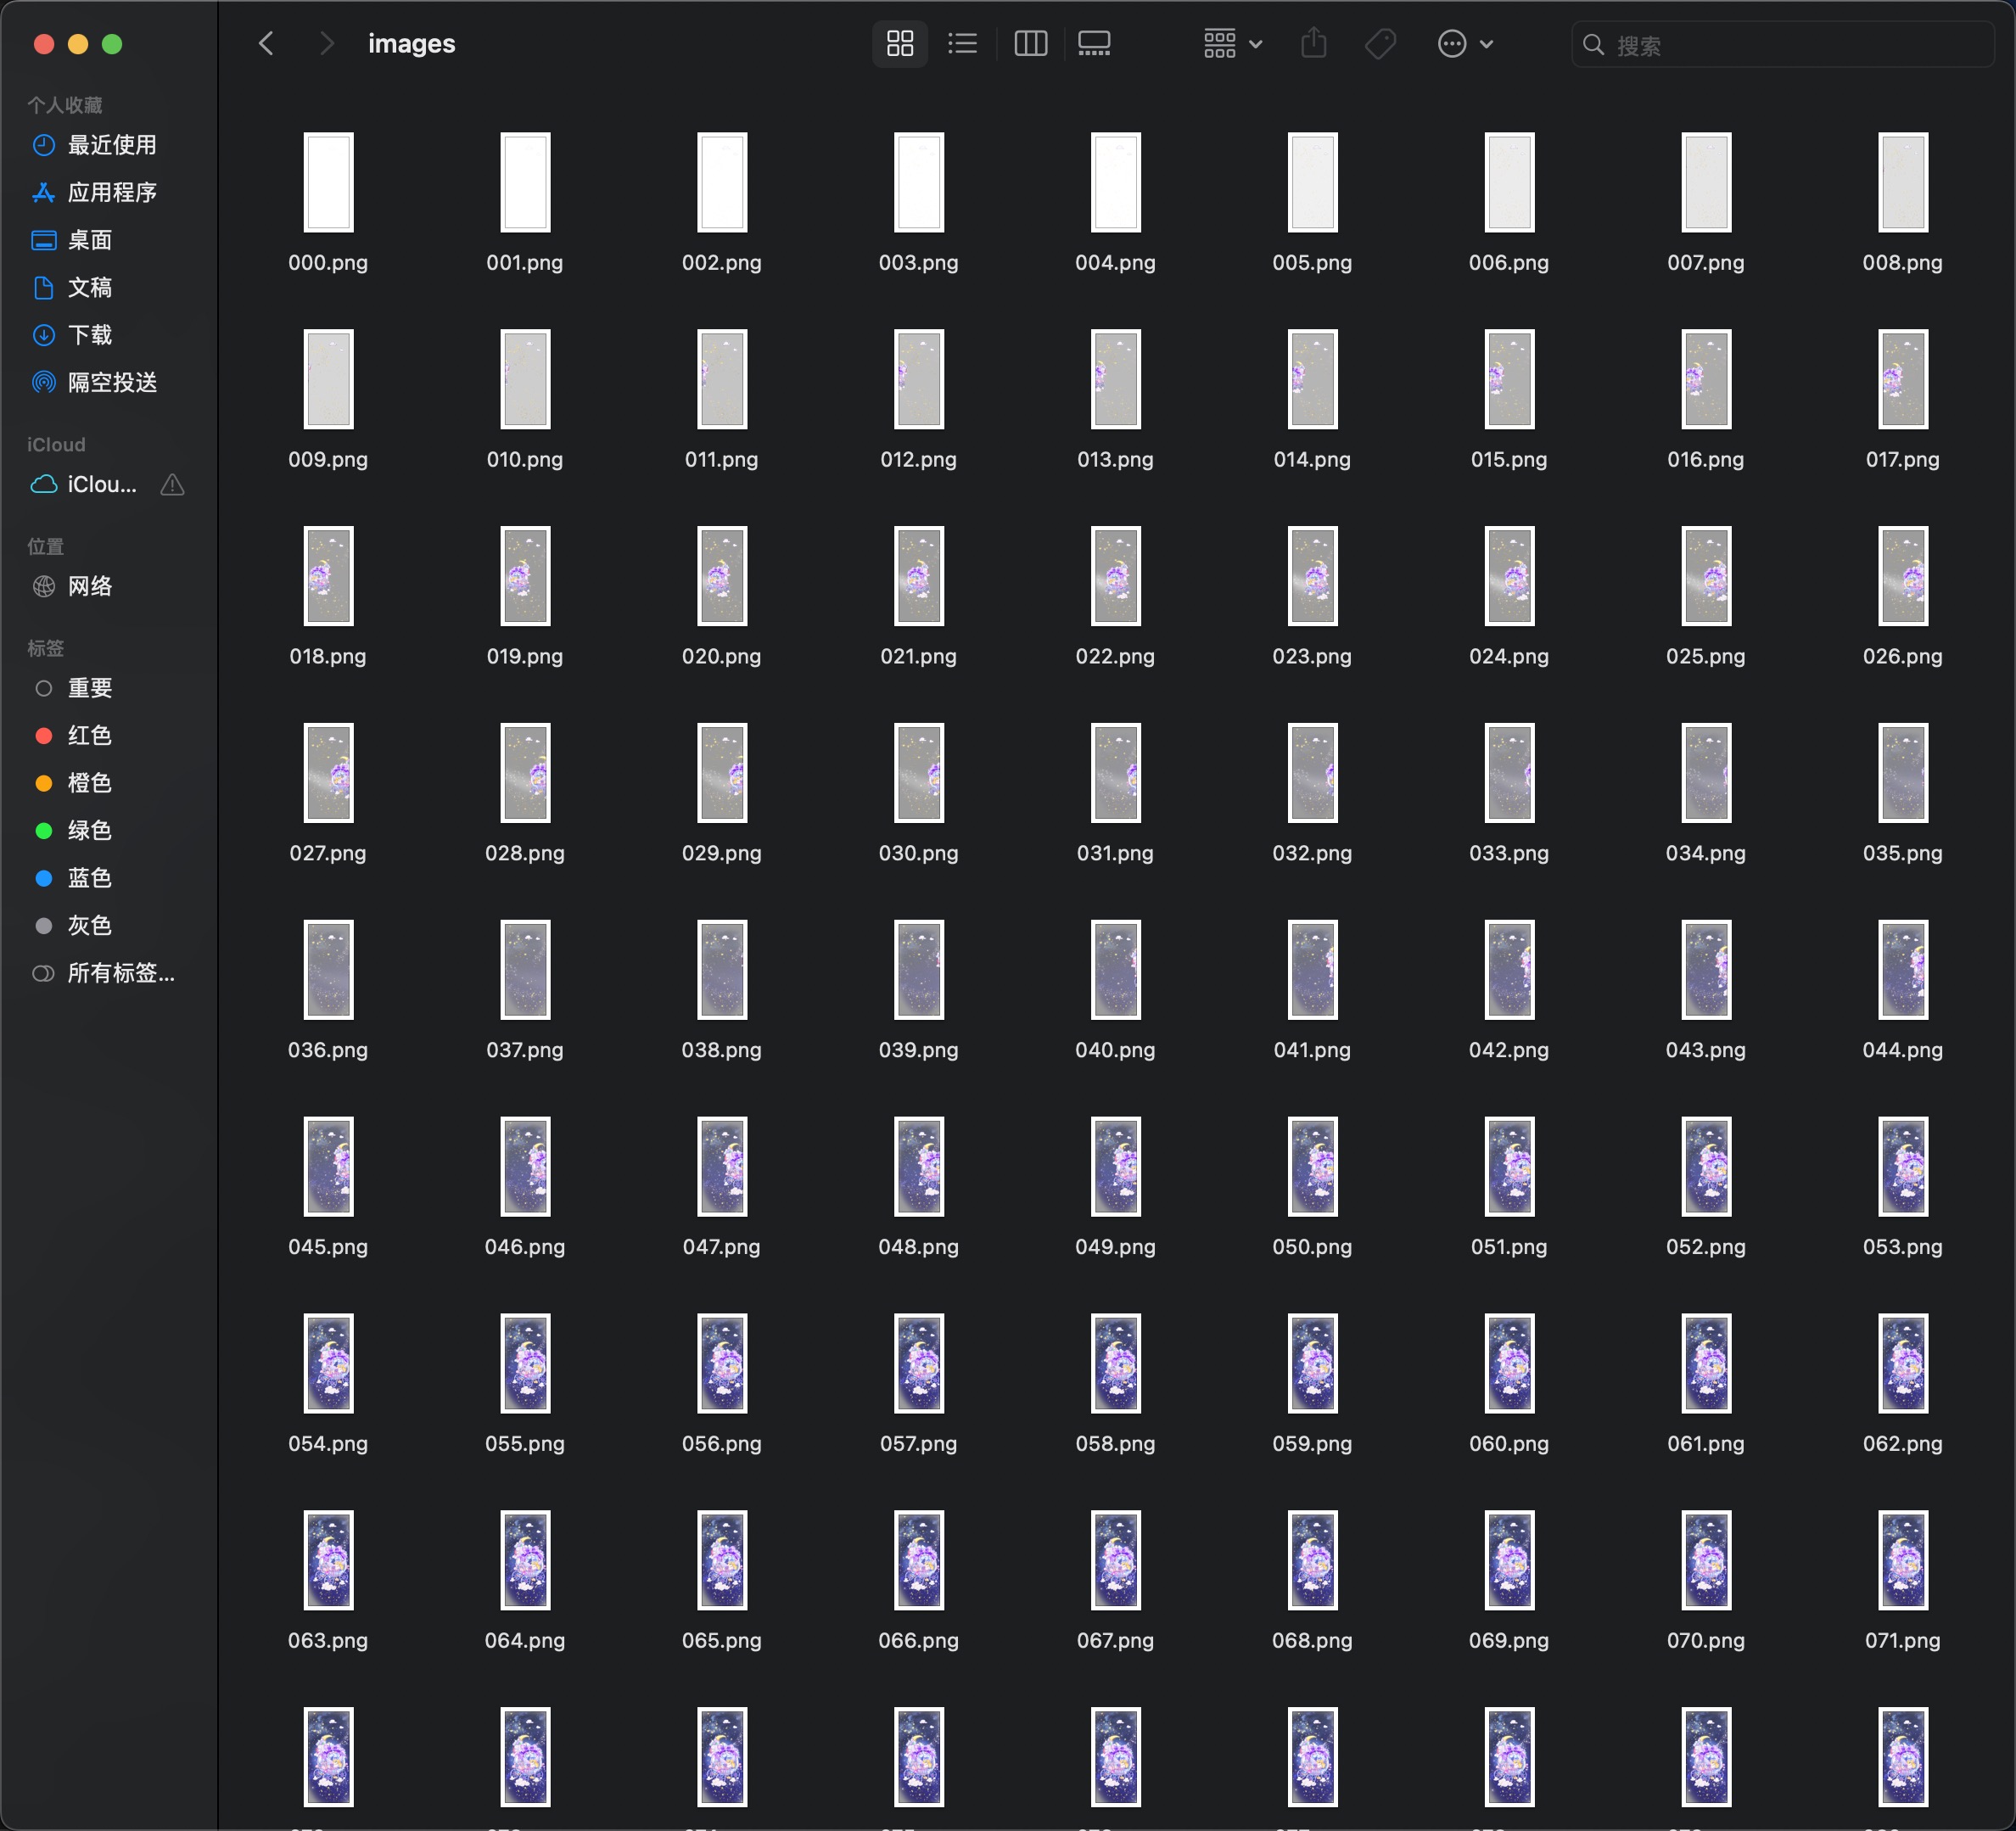Click the tag editing icon
This screenshot has width=2016, height=1831.
1381,44
